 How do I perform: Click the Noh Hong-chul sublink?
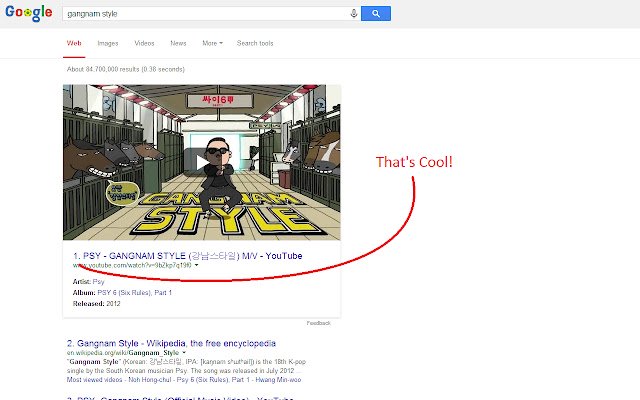pos(150,380)
